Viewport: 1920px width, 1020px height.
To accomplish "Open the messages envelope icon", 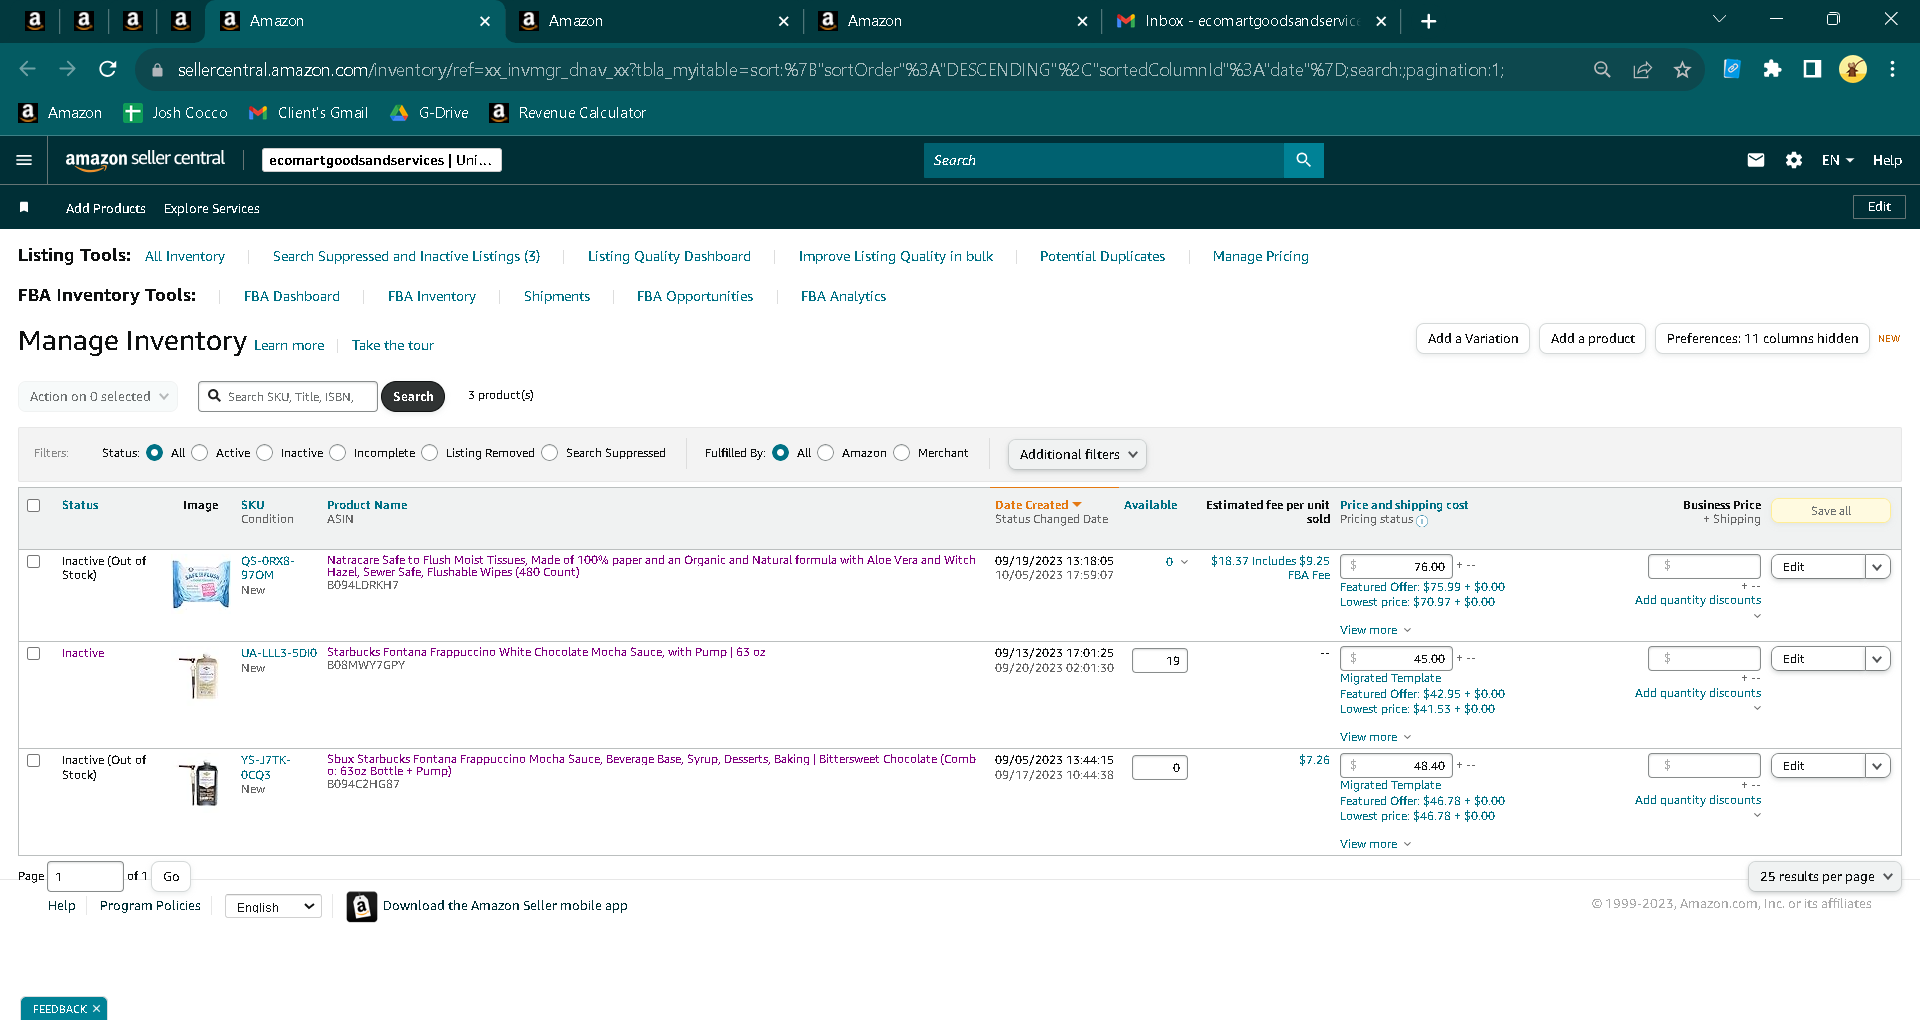I will point(1756,160).
